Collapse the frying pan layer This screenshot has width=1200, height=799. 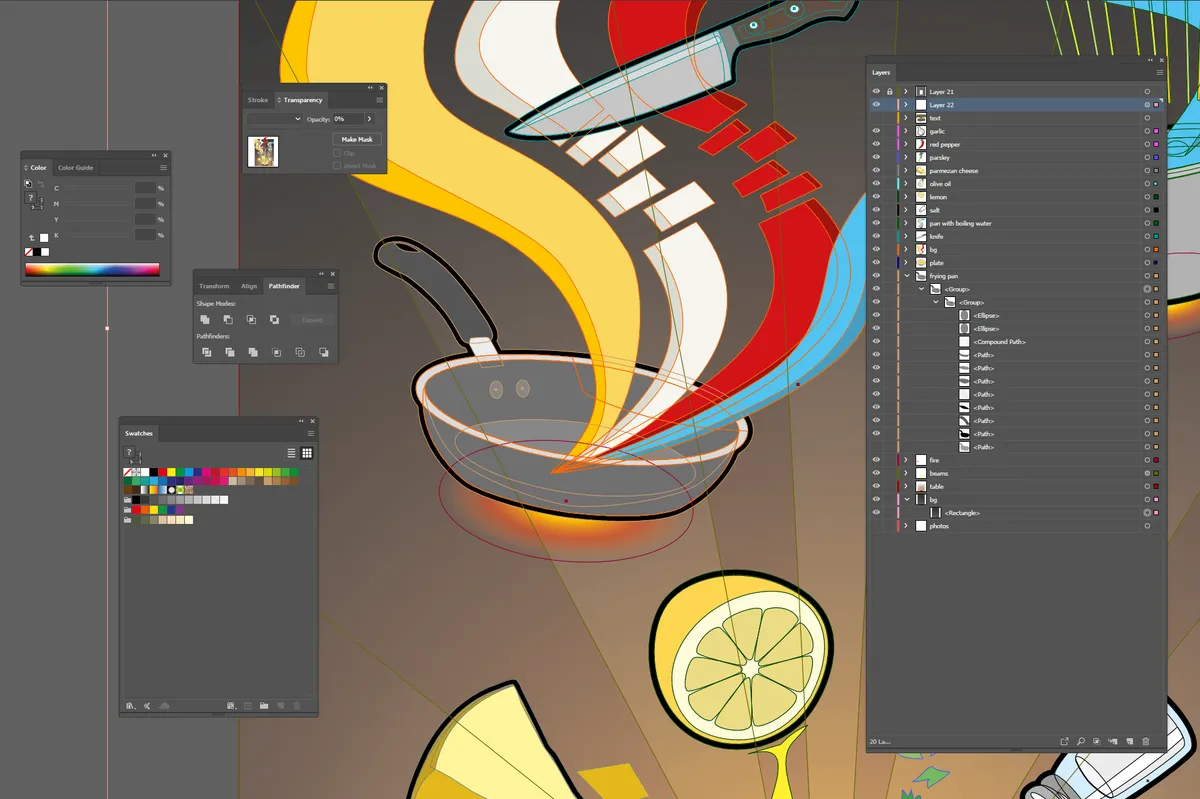906,276
